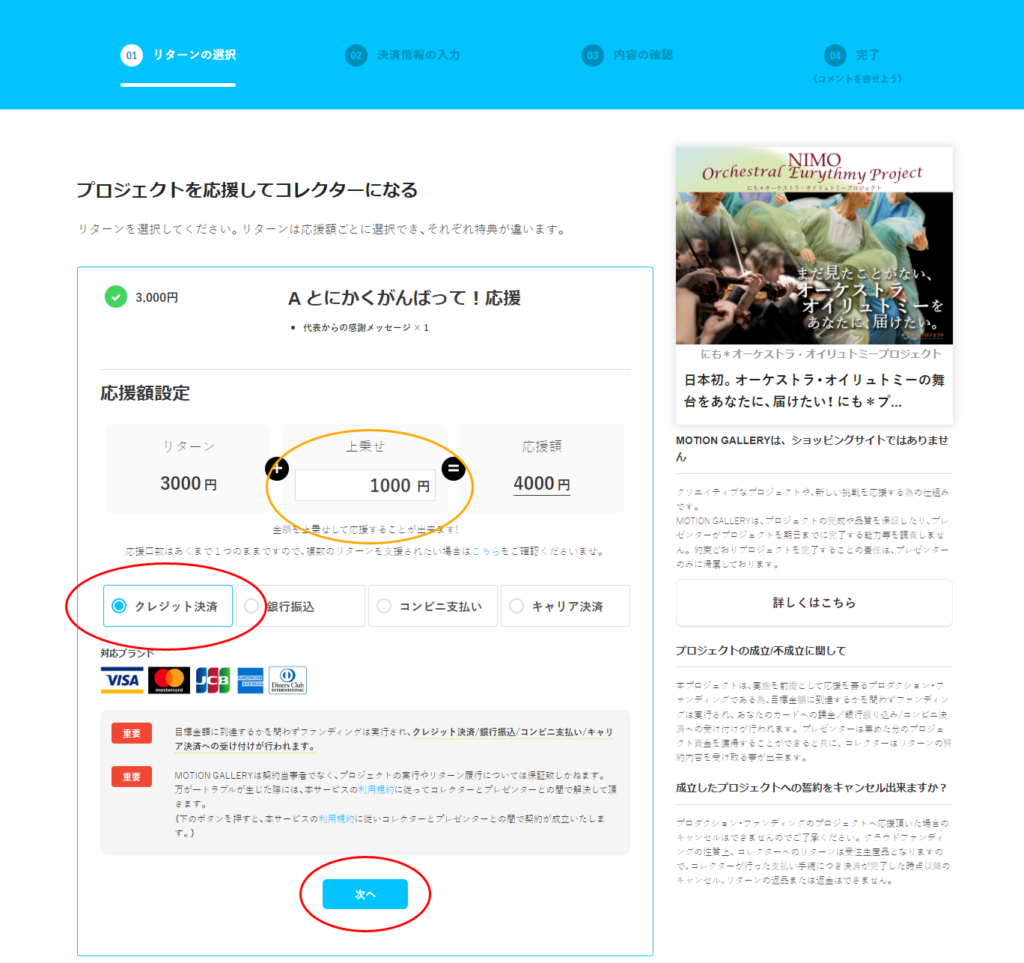Image resolution: width=1024 pixels, height=963 pixels.
Task: Go to step 02 決済情報の入力
Action: (x=403, y=55)
